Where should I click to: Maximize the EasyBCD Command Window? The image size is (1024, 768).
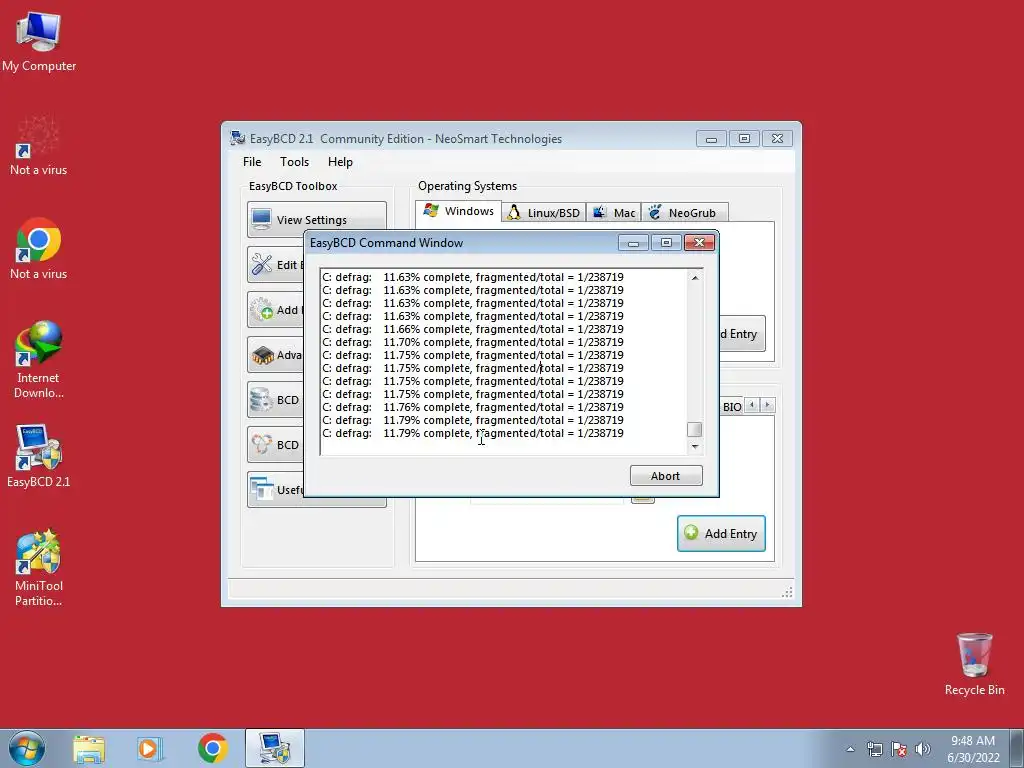(x=666, y=243)
